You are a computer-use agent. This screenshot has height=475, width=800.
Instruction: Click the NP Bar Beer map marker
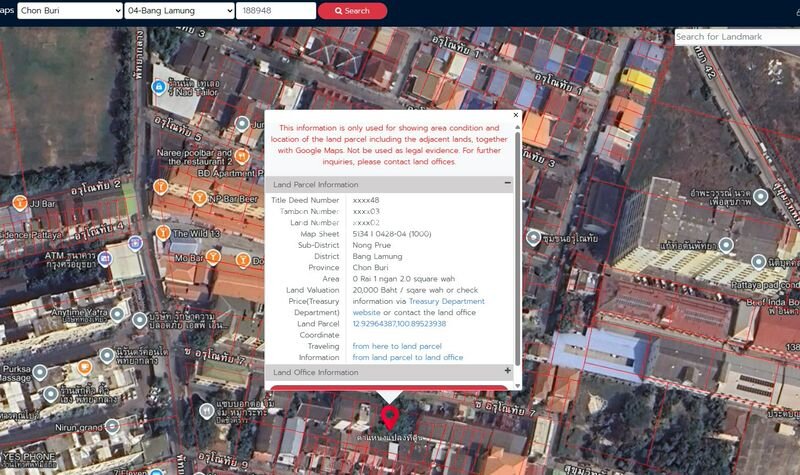pos(199,197)
